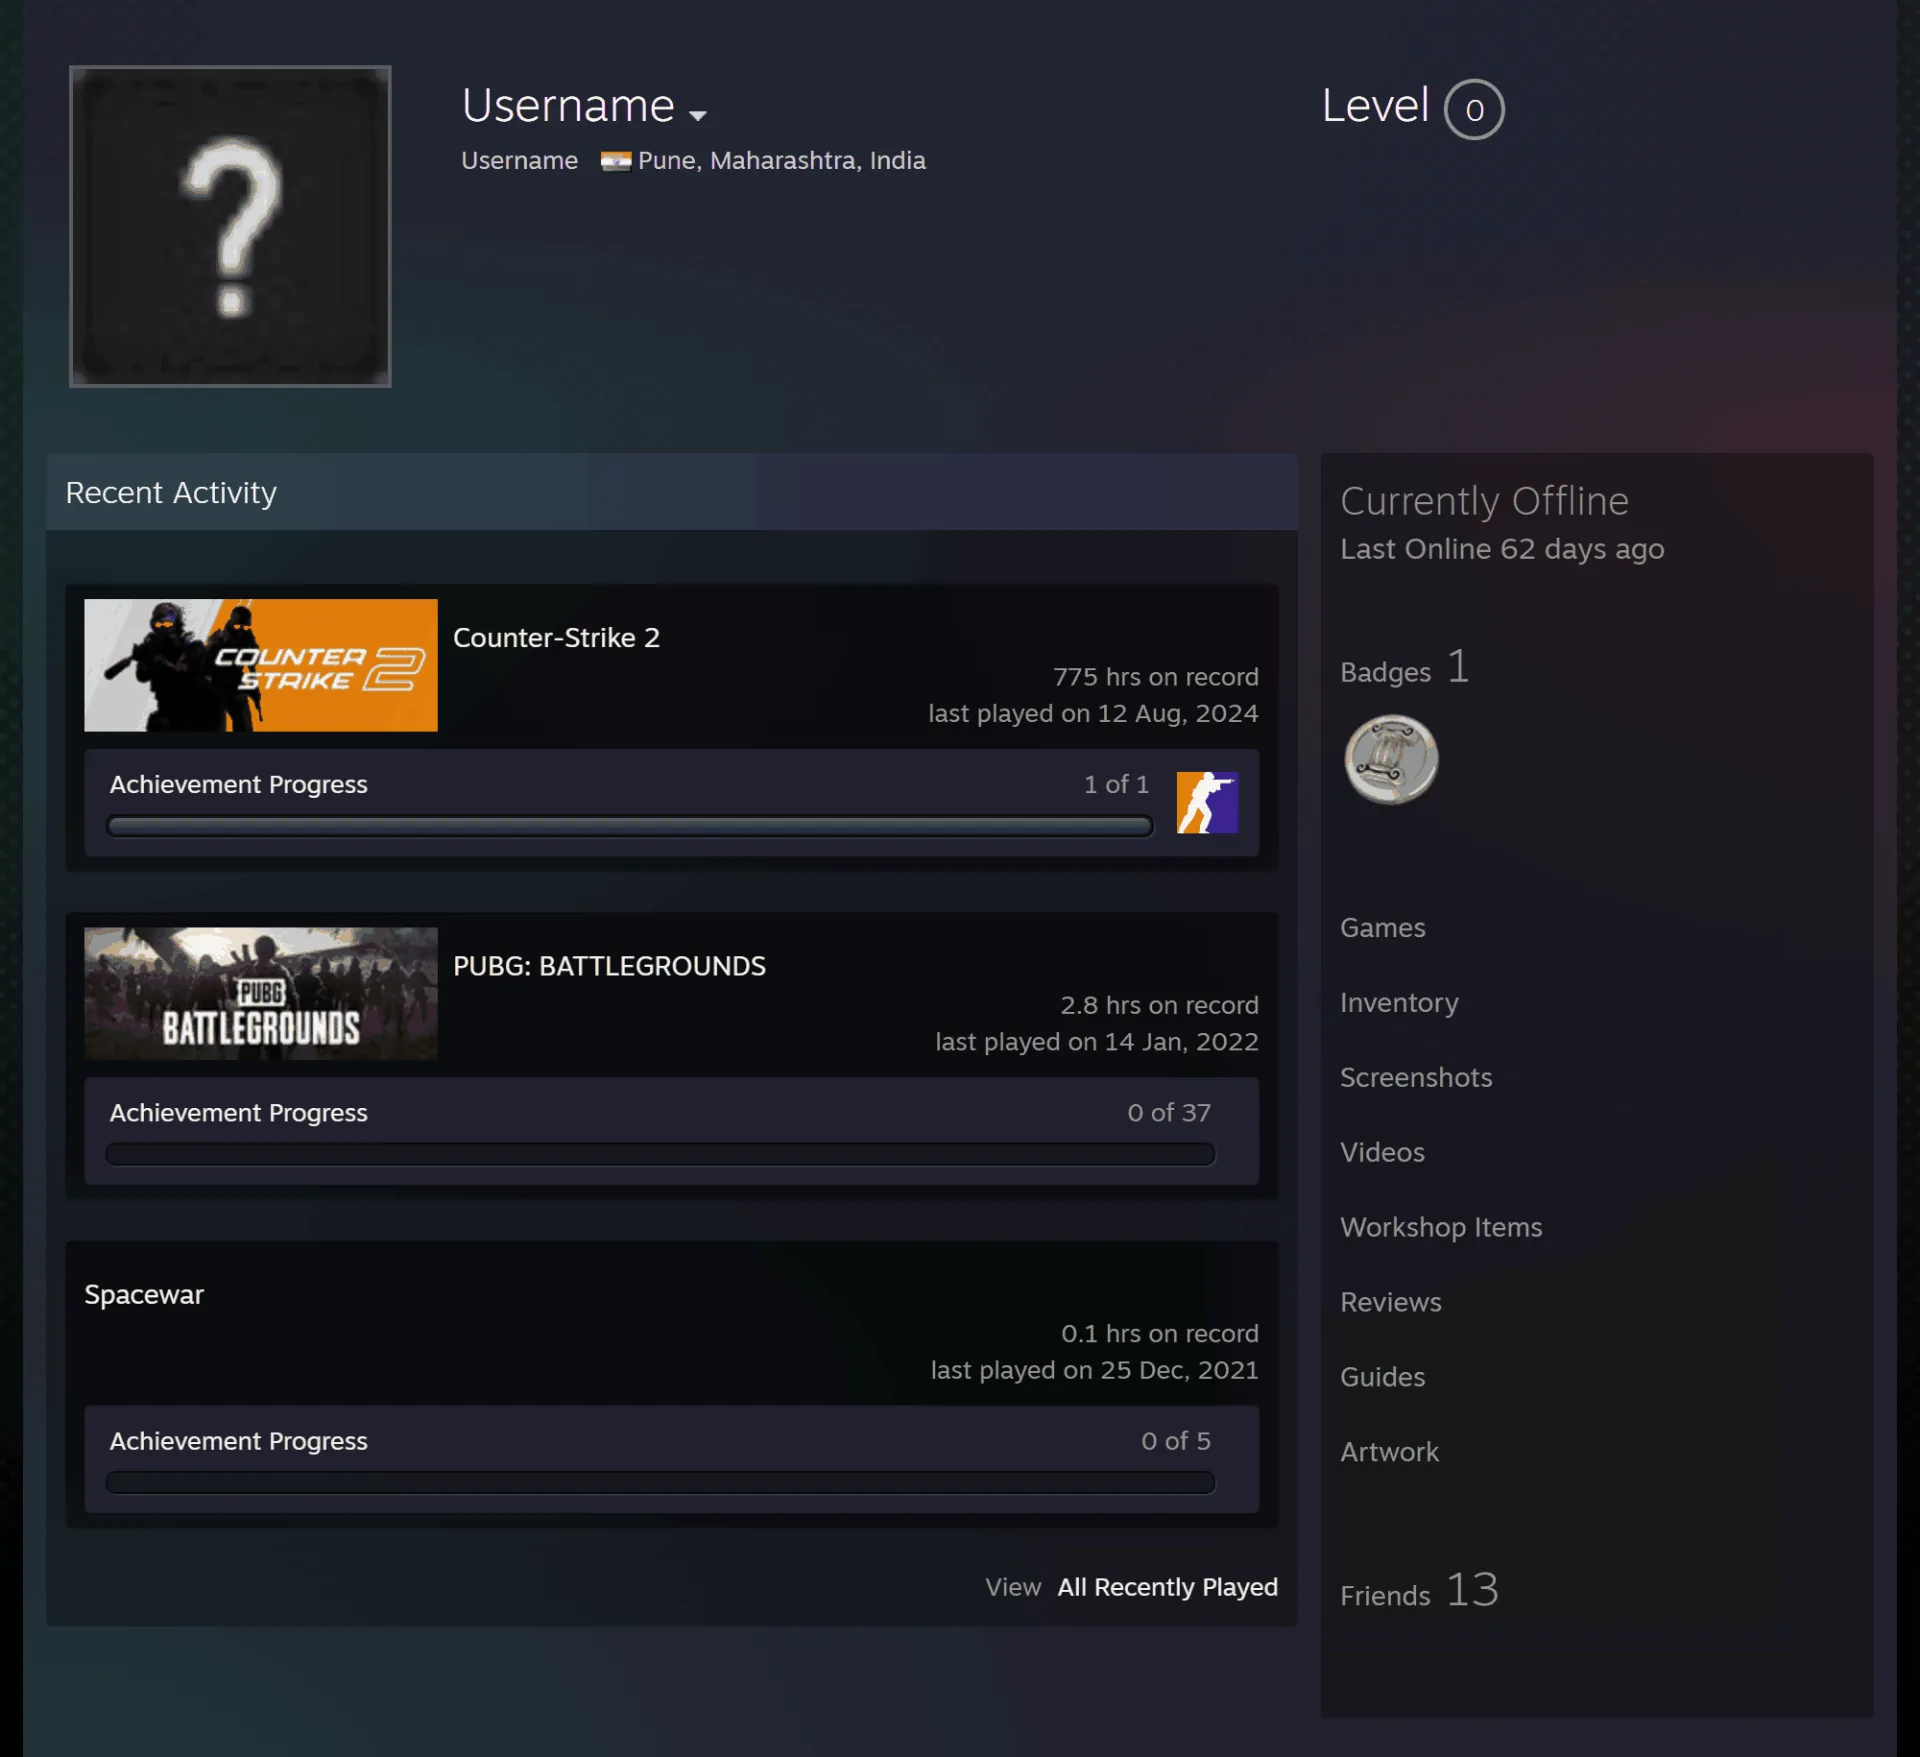
Task: Click the PUBG Achievement Progress label
Action: tap(238, 1113)
